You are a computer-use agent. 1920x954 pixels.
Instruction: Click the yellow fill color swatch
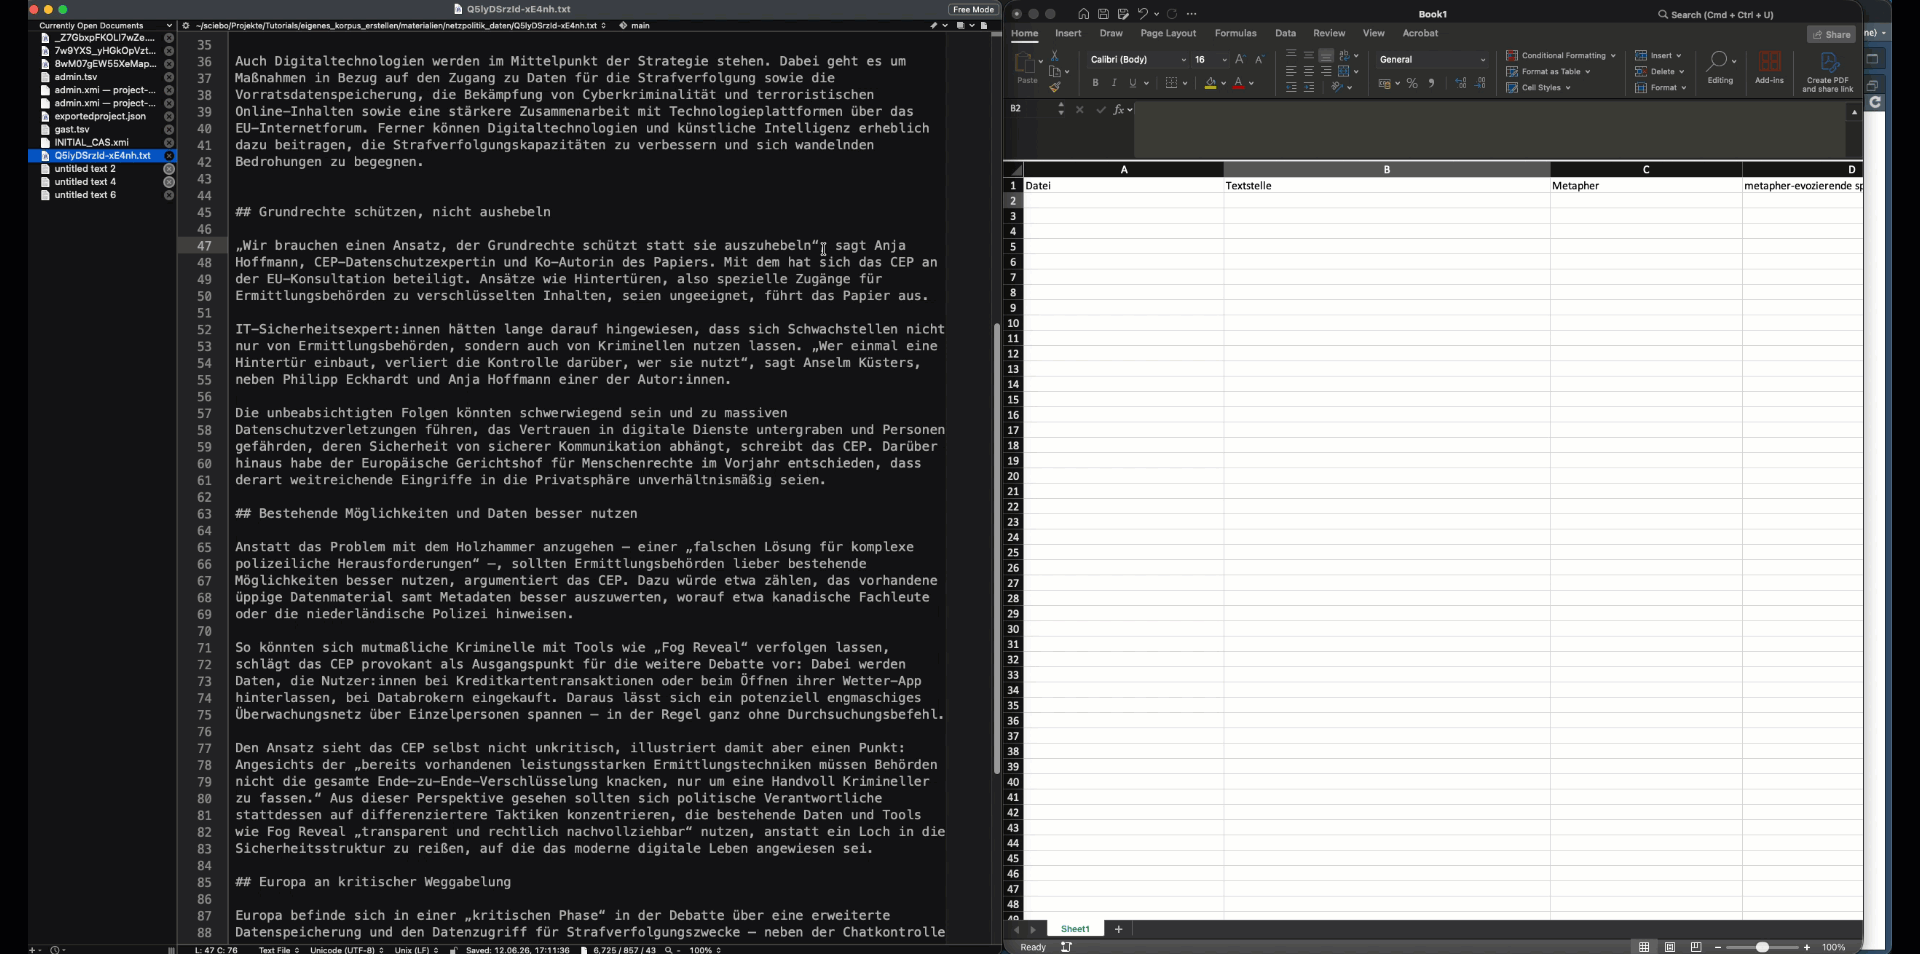click(1210, 83)
